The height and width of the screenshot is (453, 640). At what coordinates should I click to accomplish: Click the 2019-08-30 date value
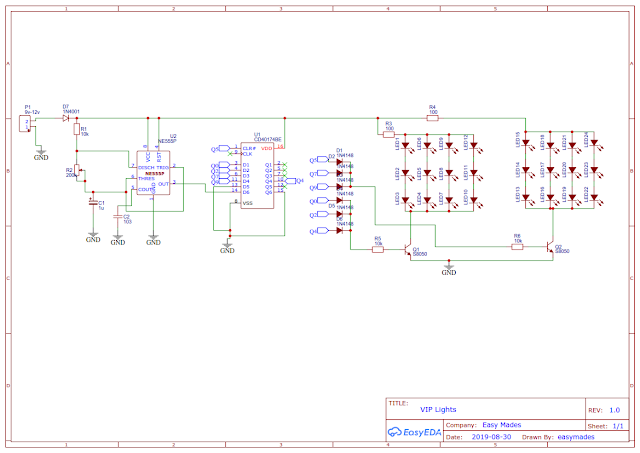click(x=491, y=437)
